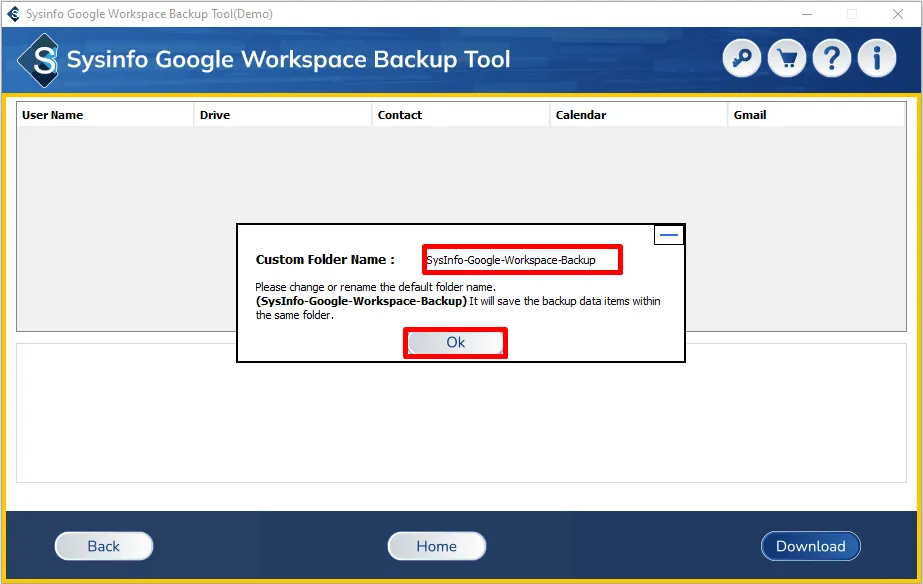Open the key activation icon
This screenshot has height=584, width=923.
coord(741,58)
